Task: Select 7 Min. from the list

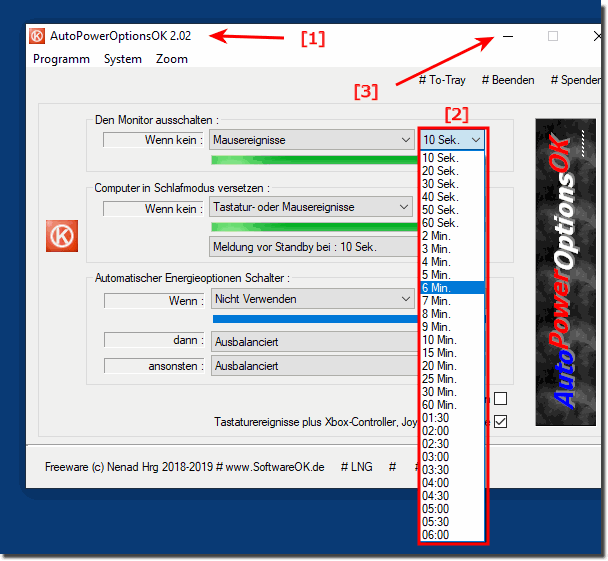Action: click(x=453, y=301)
